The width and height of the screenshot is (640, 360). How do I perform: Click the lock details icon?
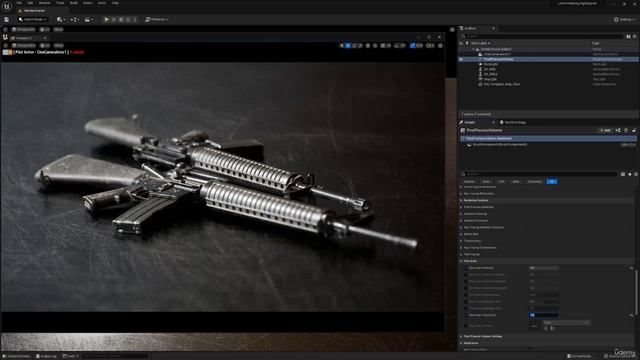point(634,130)
